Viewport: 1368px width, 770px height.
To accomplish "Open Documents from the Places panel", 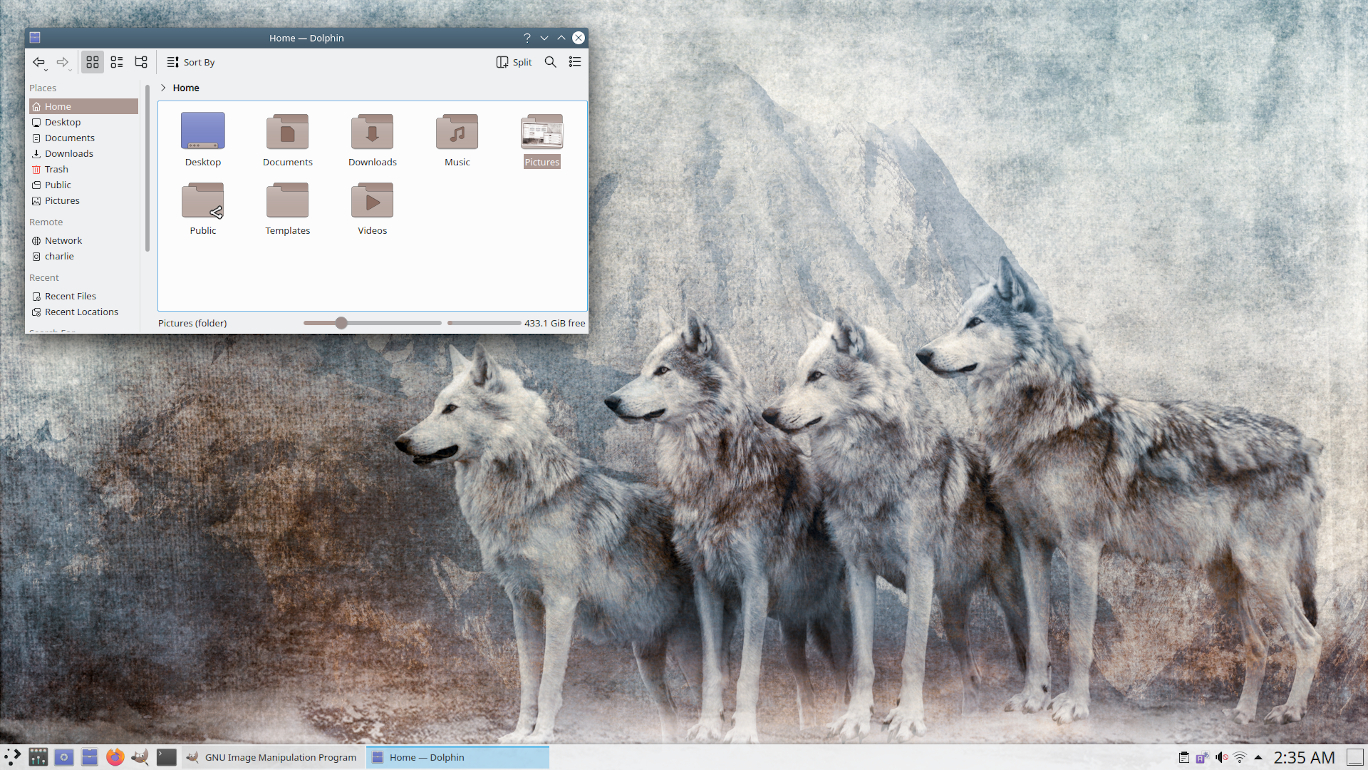I will [84, 138].
